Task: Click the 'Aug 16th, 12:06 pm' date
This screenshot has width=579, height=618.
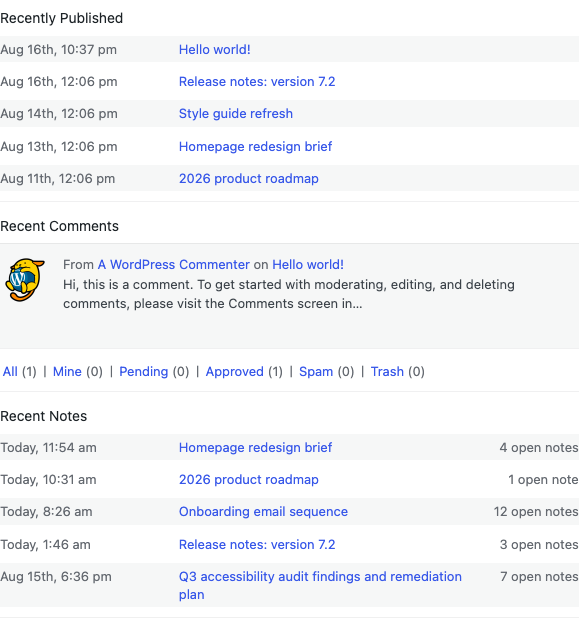Action: pos(59,82)
